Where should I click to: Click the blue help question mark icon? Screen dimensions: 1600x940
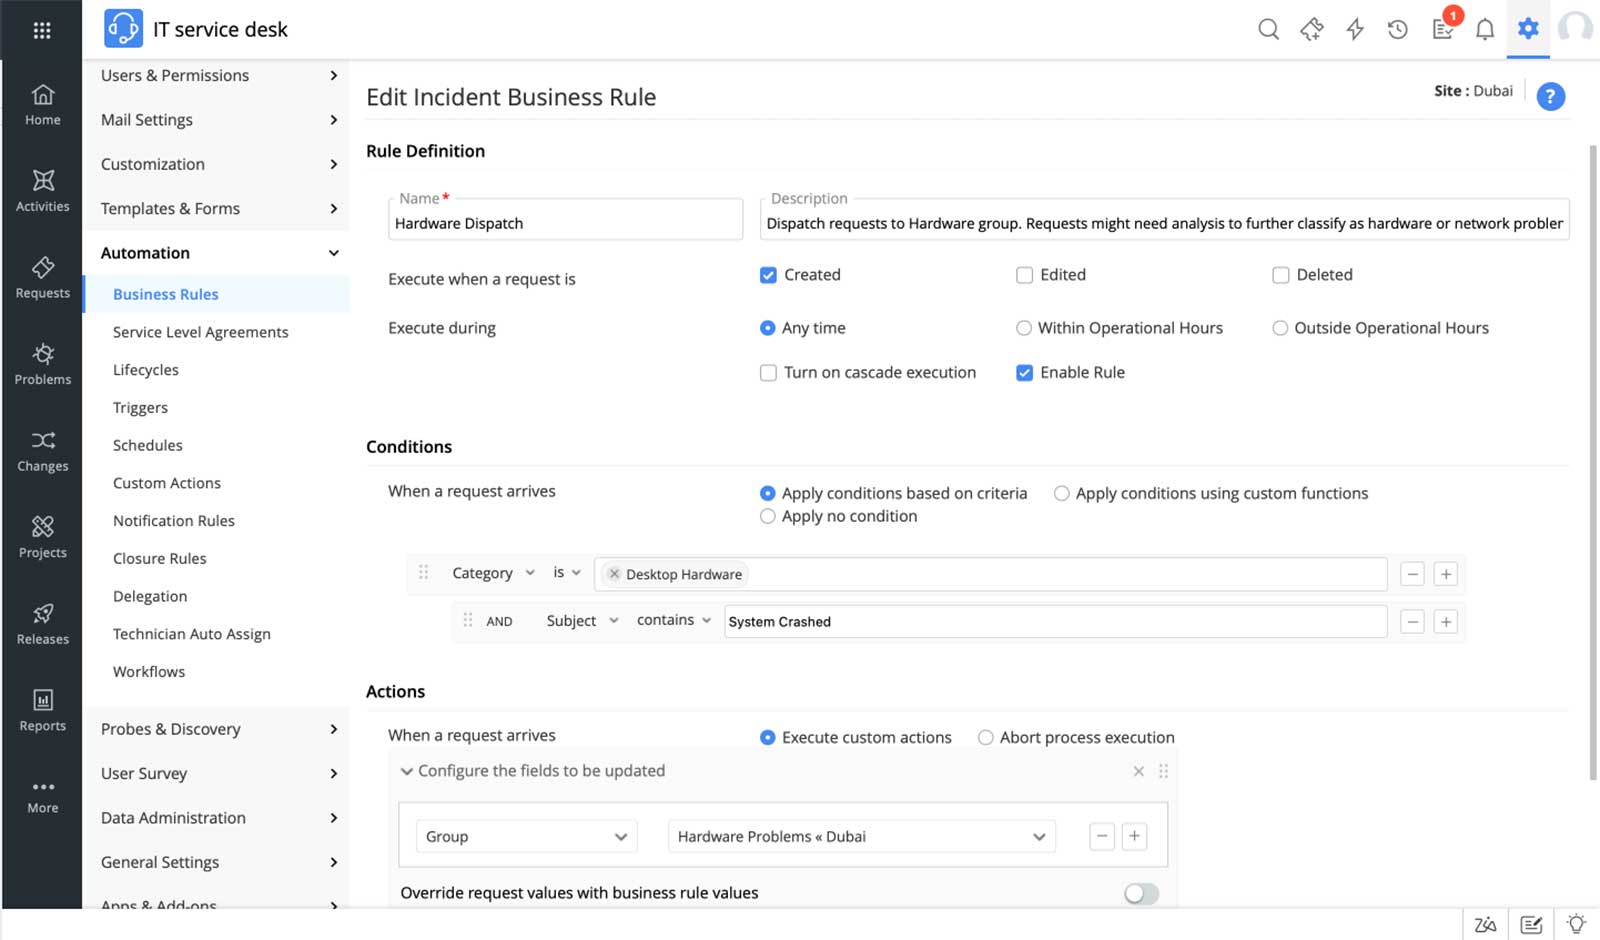pos(1550,97)
